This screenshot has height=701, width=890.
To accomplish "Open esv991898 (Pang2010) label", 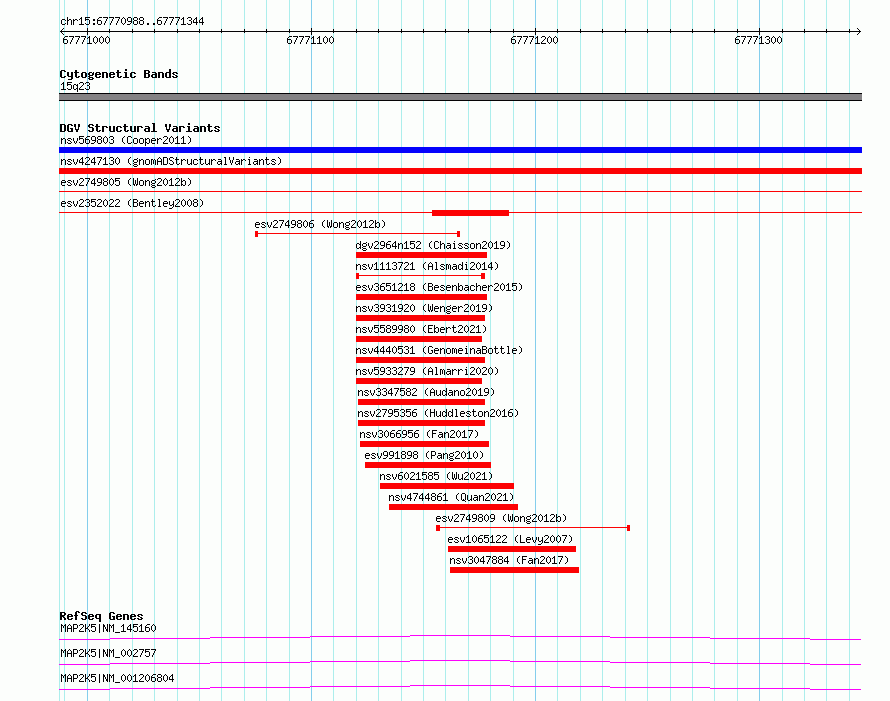I will (x=424, y=455).
